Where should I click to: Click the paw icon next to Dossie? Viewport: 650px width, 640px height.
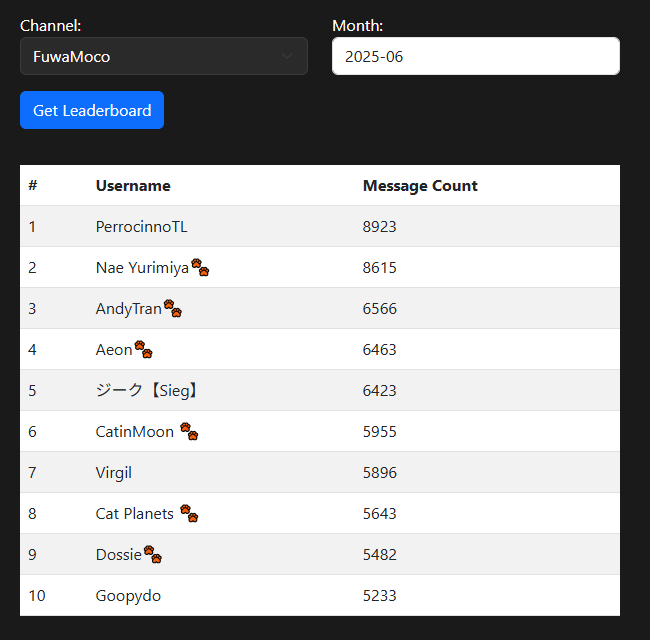point(153,555)
